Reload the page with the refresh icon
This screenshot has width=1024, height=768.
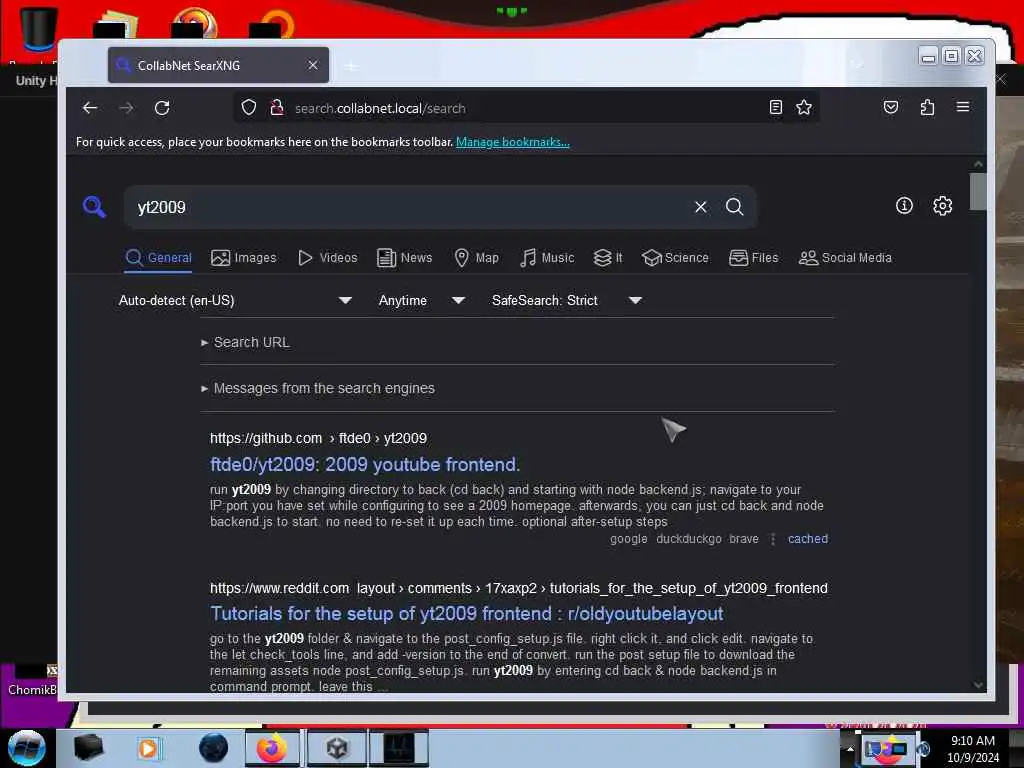162,108
